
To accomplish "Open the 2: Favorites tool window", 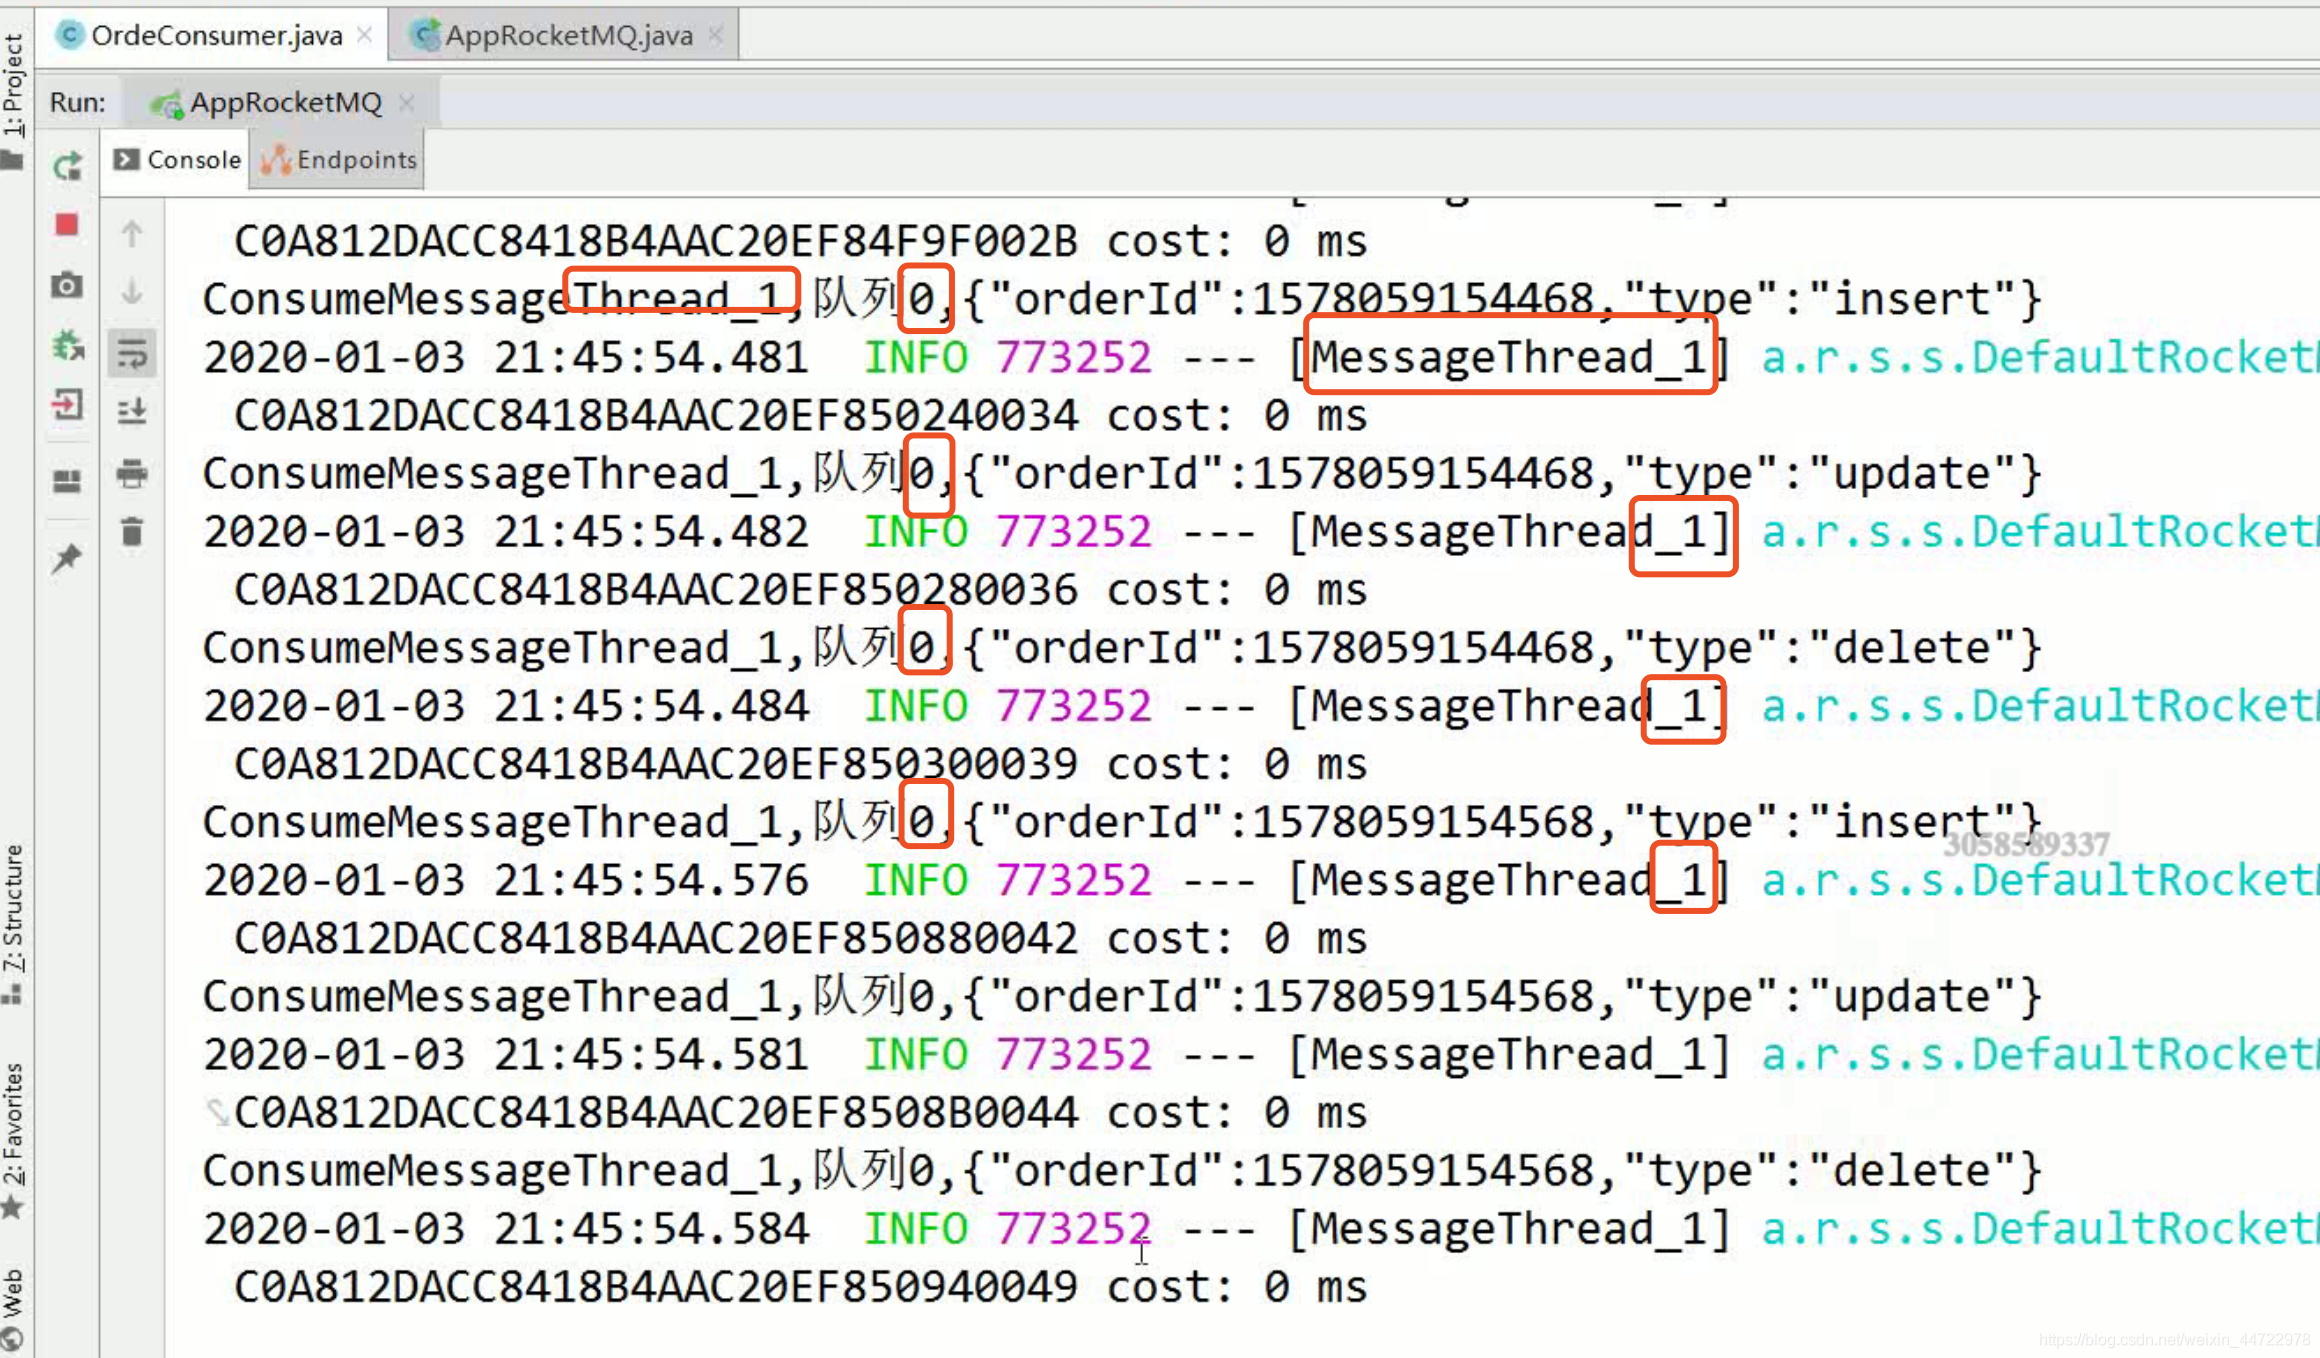I will click(x=13, y=1122).
